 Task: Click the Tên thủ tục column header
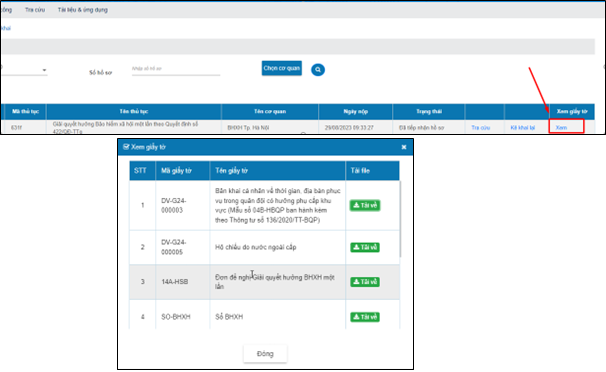coord(134,112)
